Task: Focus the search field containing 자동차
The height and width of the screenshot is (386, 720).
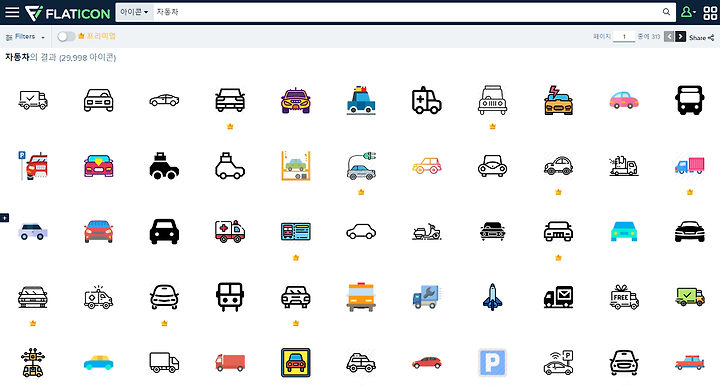Action: [406, 12]
